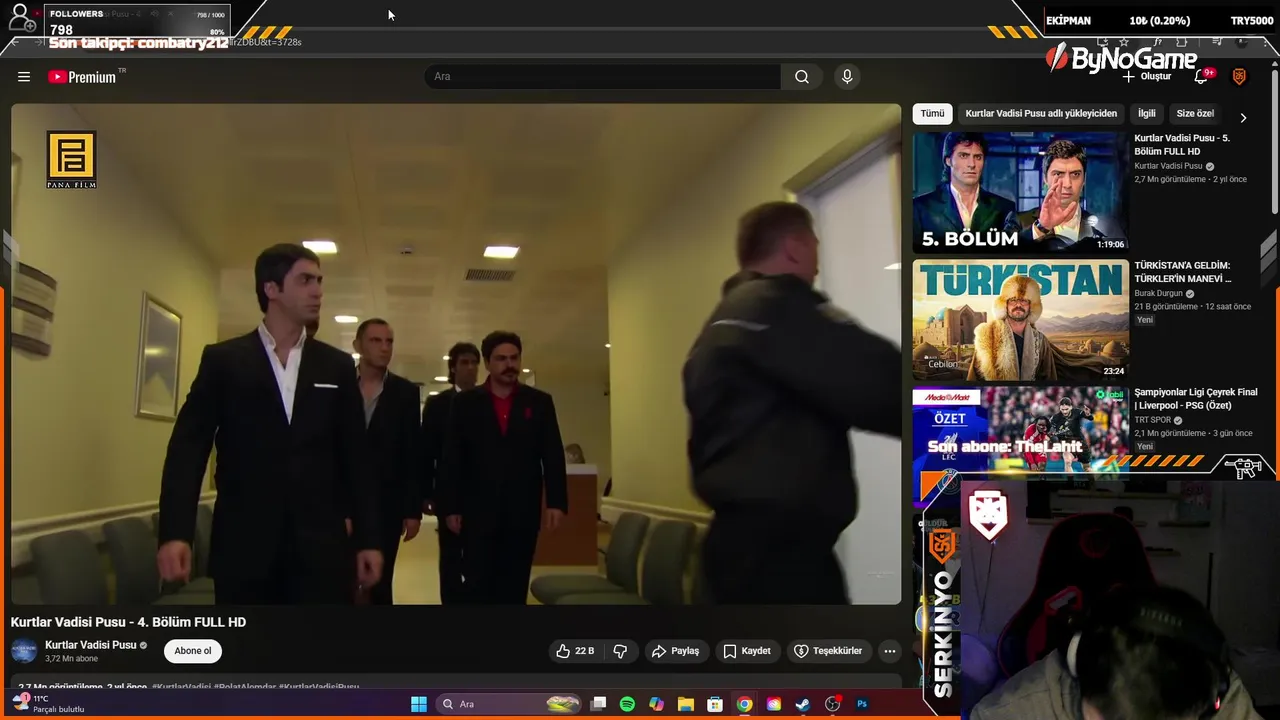The height and width of the screenshot is (720, 1280).
Task: Open the 5. Bölüm video thumbnail
Action: [x=1020, y=192]
